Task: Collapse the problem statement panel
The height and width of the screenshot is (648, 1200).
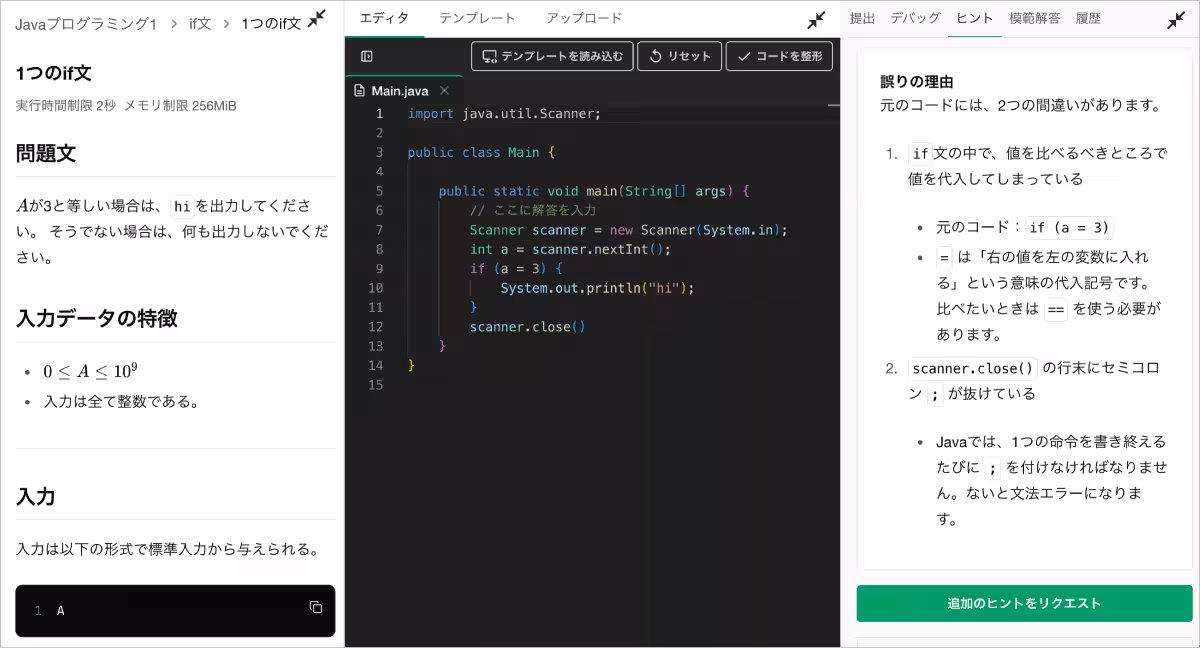Action: [x=317, y=18]
